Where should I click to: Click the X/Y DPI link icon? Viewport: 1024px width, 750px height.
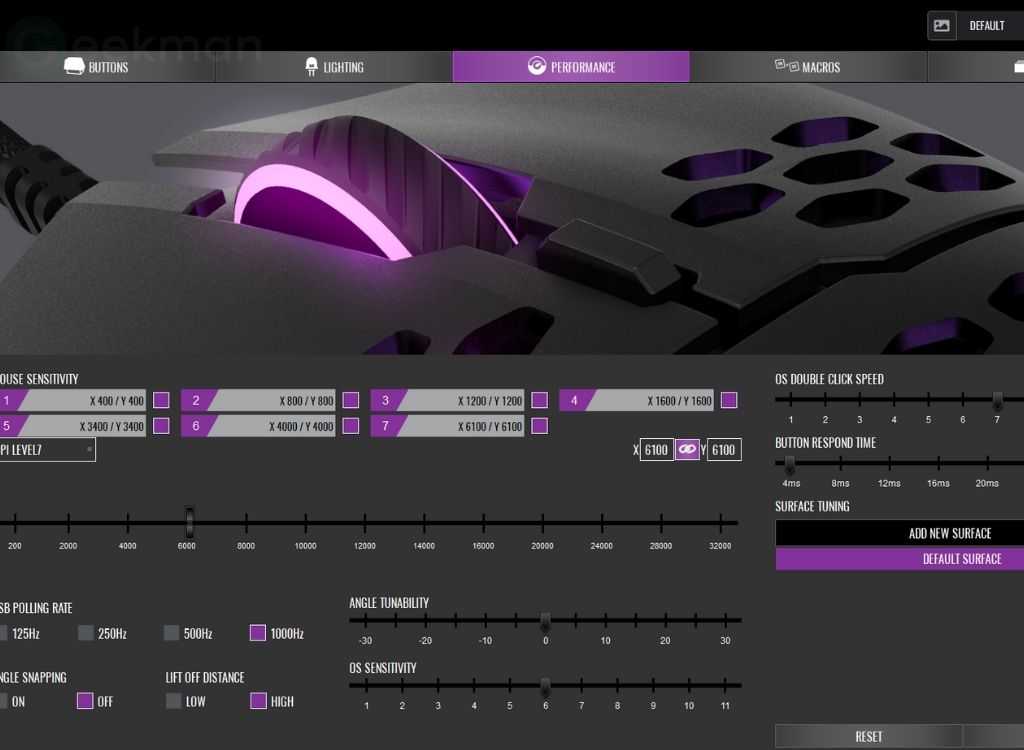pyautogui.click(x=686, y=450)
